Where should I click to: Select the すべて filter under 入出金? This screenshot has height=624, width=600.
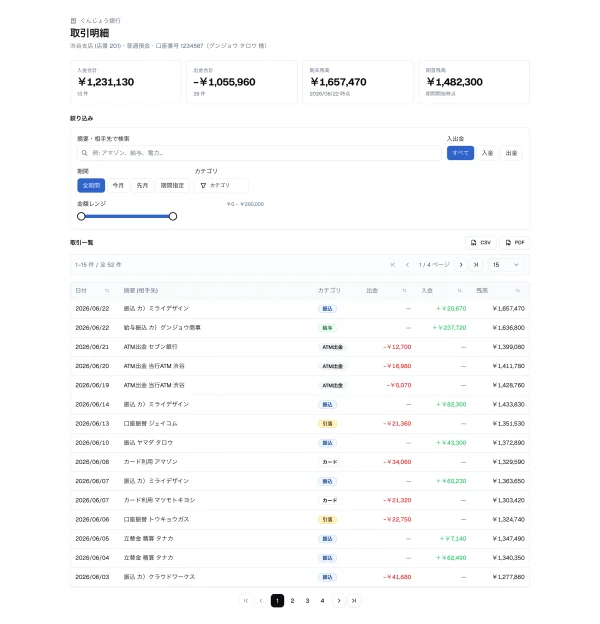(460, 153)
